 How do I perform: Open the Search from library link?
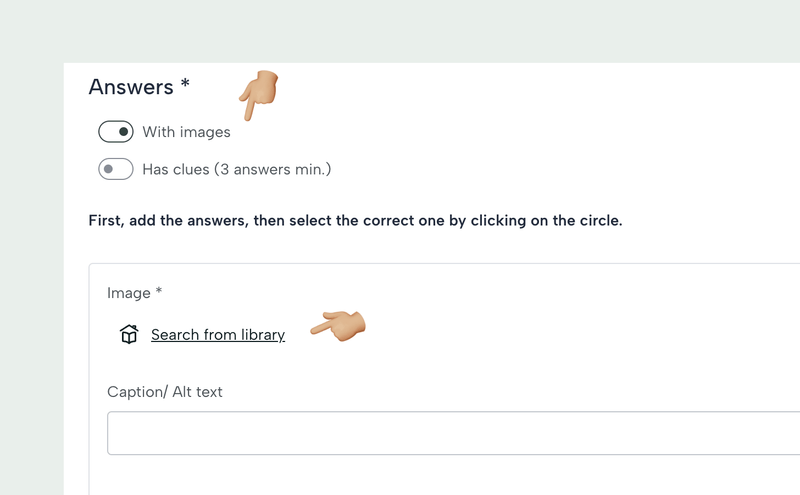pyautogui.click(x=218, y=335)
